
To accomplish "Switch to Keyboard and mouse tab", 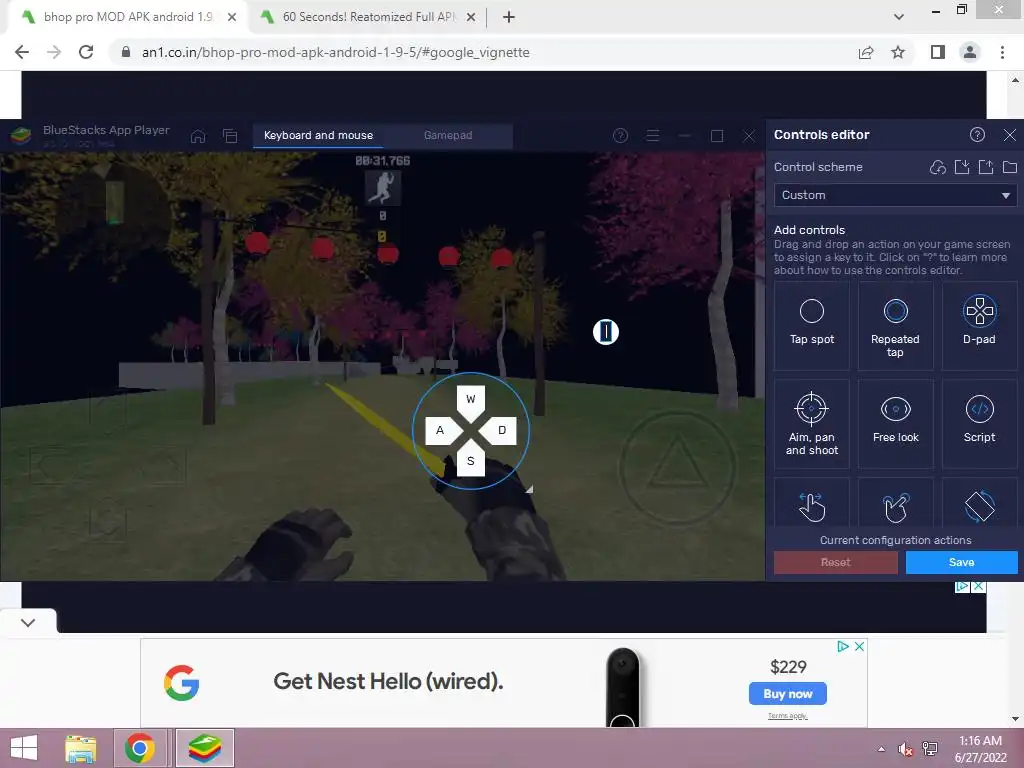I will click(318, 135).
